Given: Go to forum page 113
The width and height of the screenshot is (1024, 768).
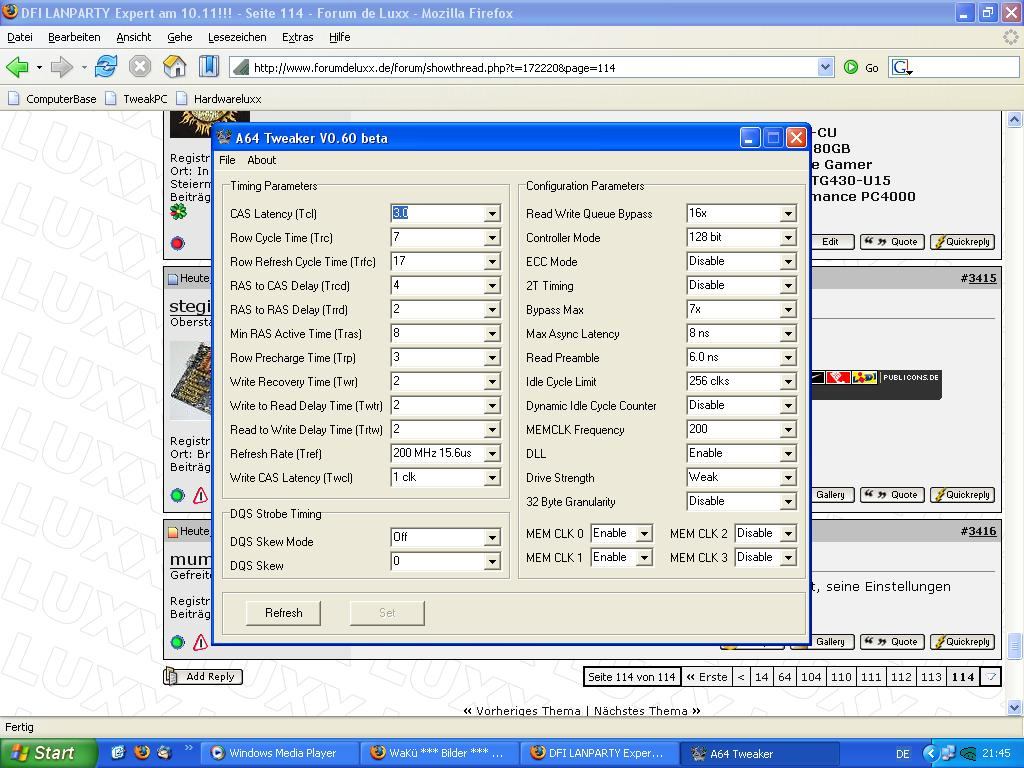Looking at the screenshot, I should point(931,677).
